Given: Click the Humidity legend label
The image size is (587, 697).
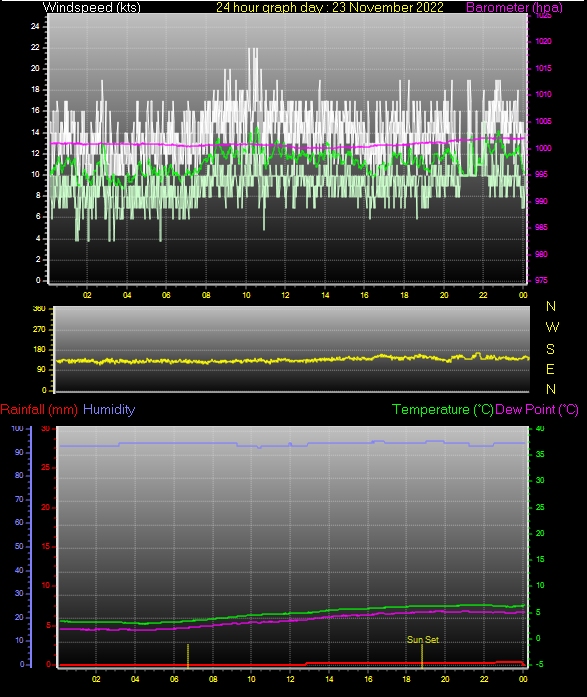Looking at the screenshot, I should tap(109, 409).
